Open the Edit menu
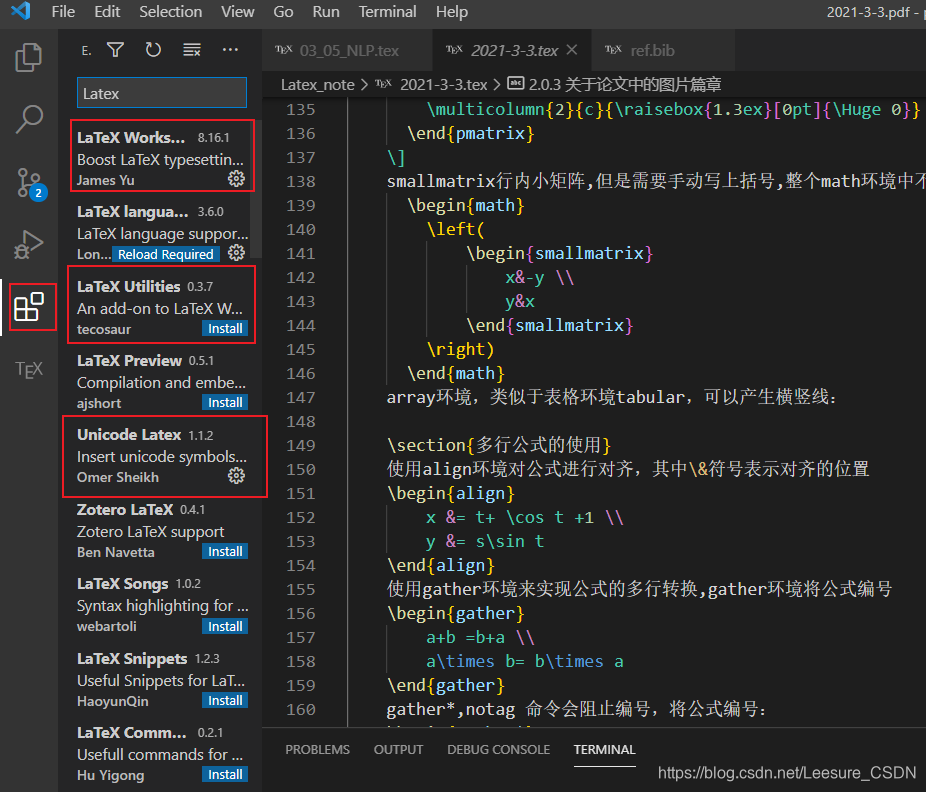This screenshot has width=926, height=792. pos(107,12)
